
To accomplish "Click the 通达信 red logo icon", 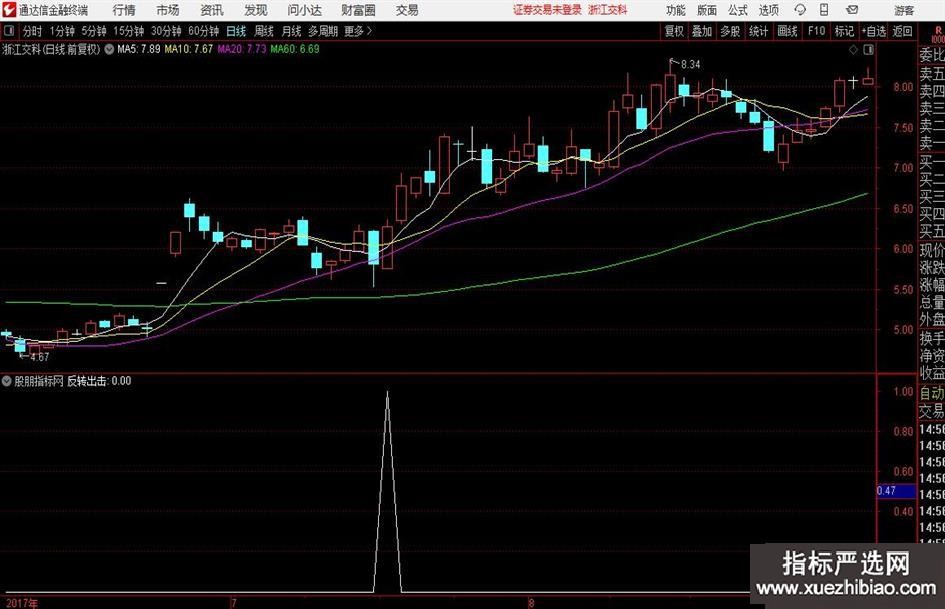I will [9, 10].
